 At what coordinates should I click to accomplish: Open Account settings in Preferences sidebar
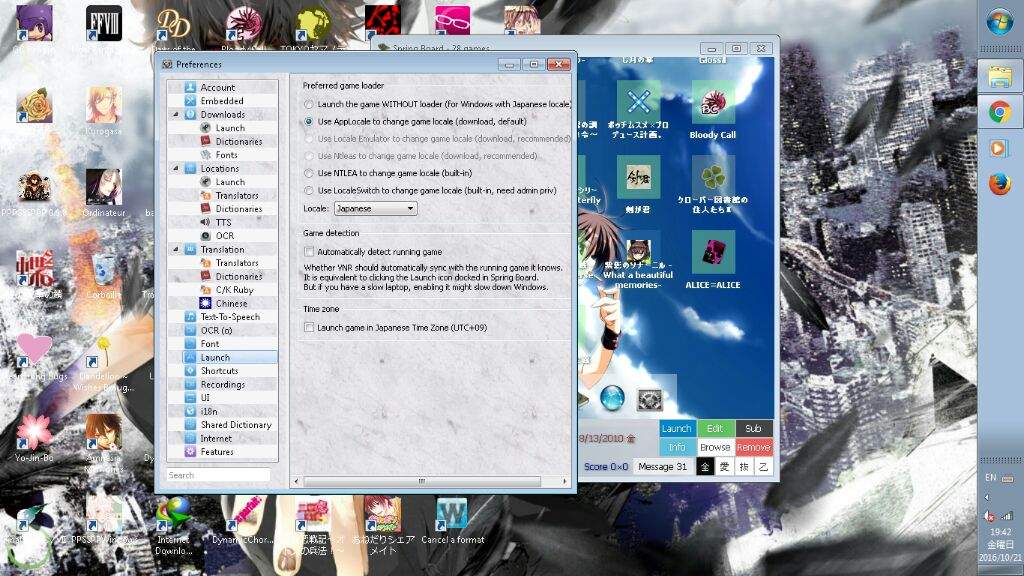click(x=217, y=88)
